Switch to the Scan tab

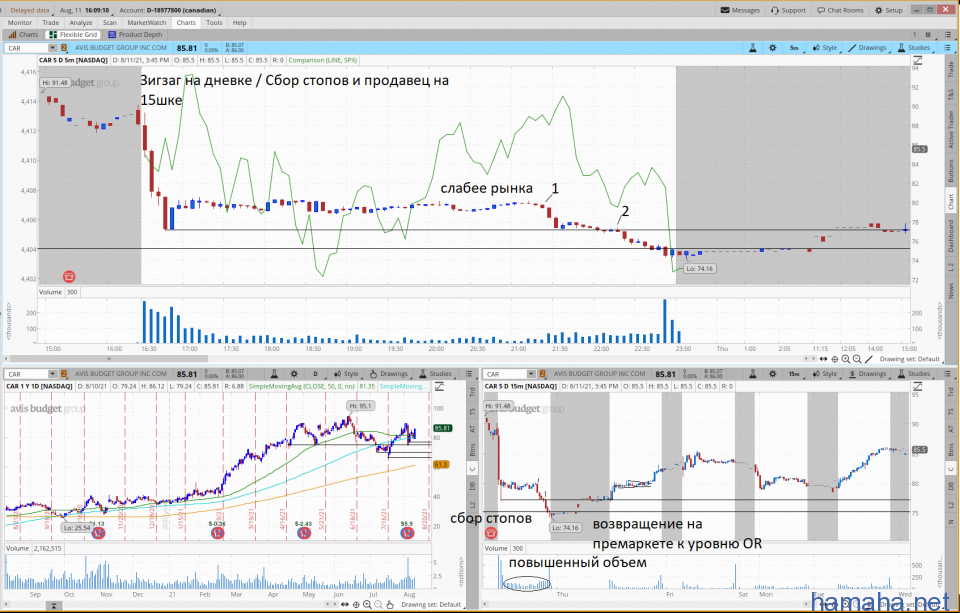coord(110,23)
